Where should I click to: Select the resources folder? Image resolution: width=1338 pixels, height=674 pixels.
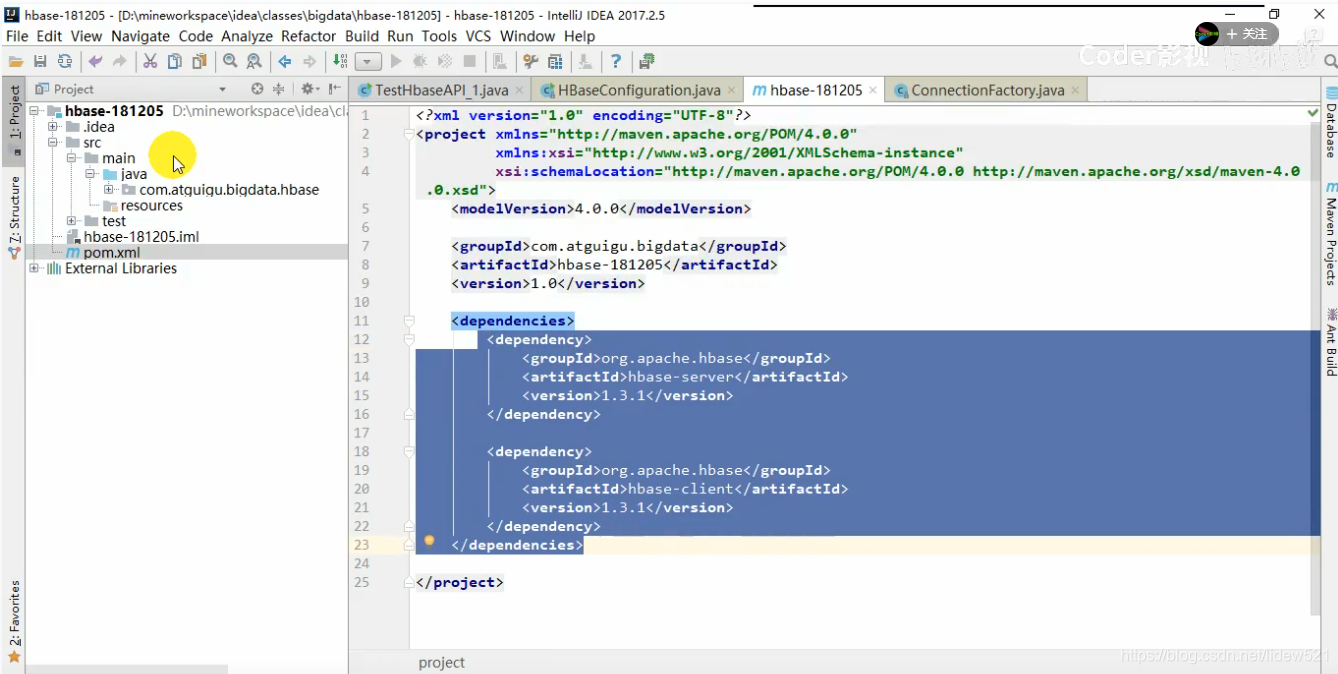151,205
